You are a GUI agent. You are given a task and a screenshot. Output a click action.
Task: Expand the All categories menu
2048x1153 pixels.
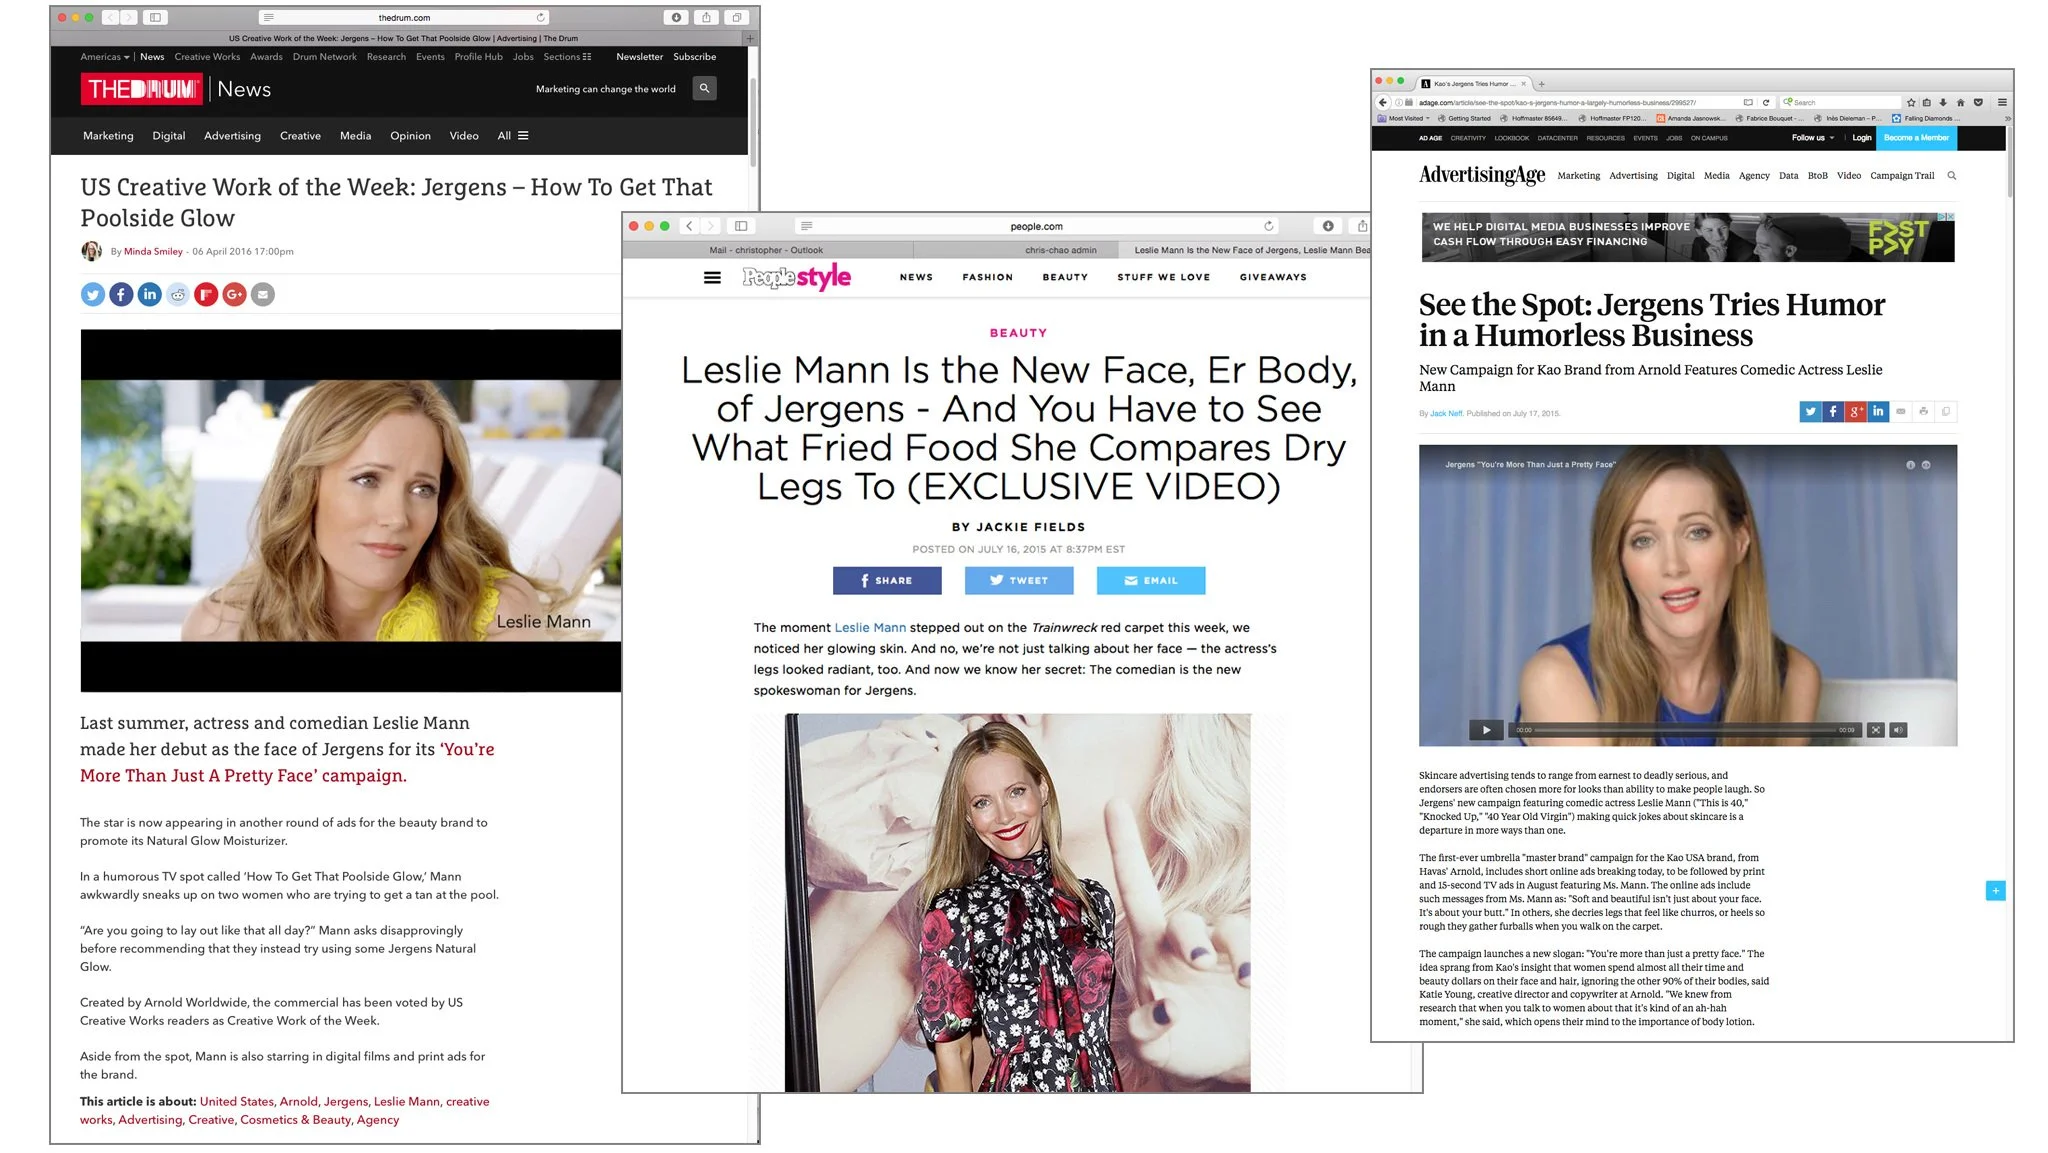click(x=513, y=136)
